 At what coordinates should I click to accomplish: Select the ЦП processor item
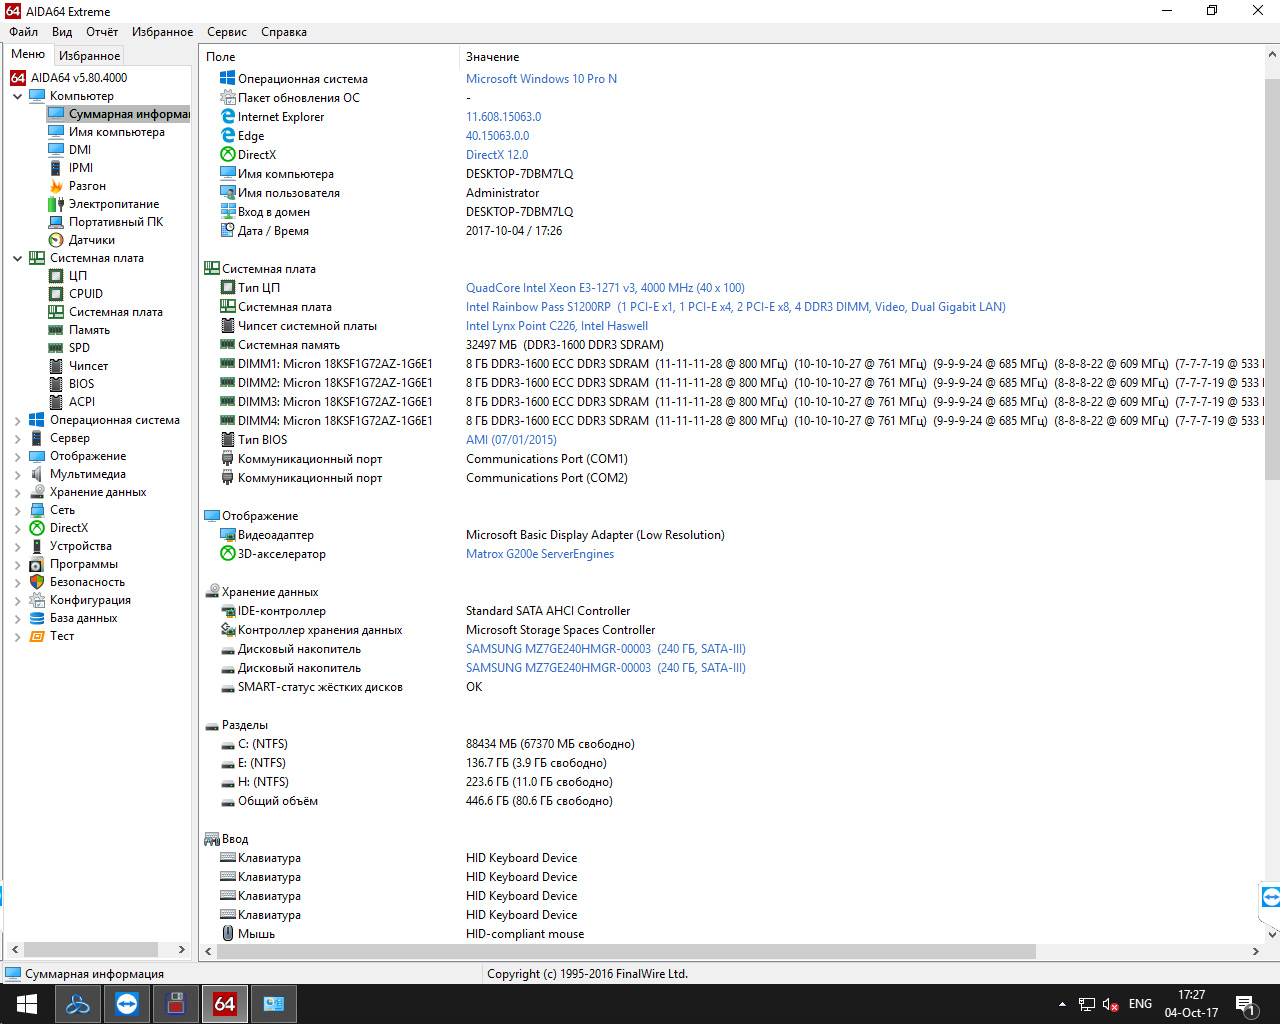(78, 276)
